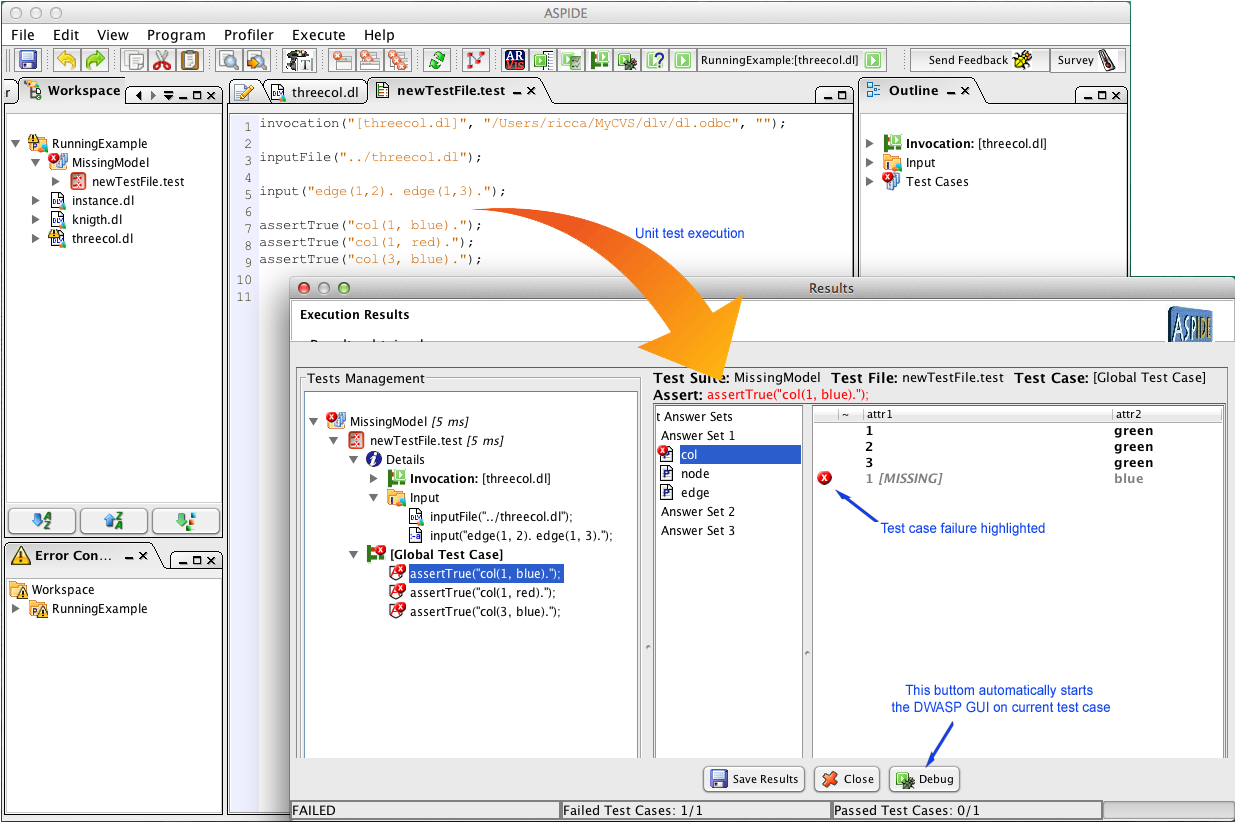Click the sort ascending A-Z workspace button

pyautogui.click(x=42, y=520)
